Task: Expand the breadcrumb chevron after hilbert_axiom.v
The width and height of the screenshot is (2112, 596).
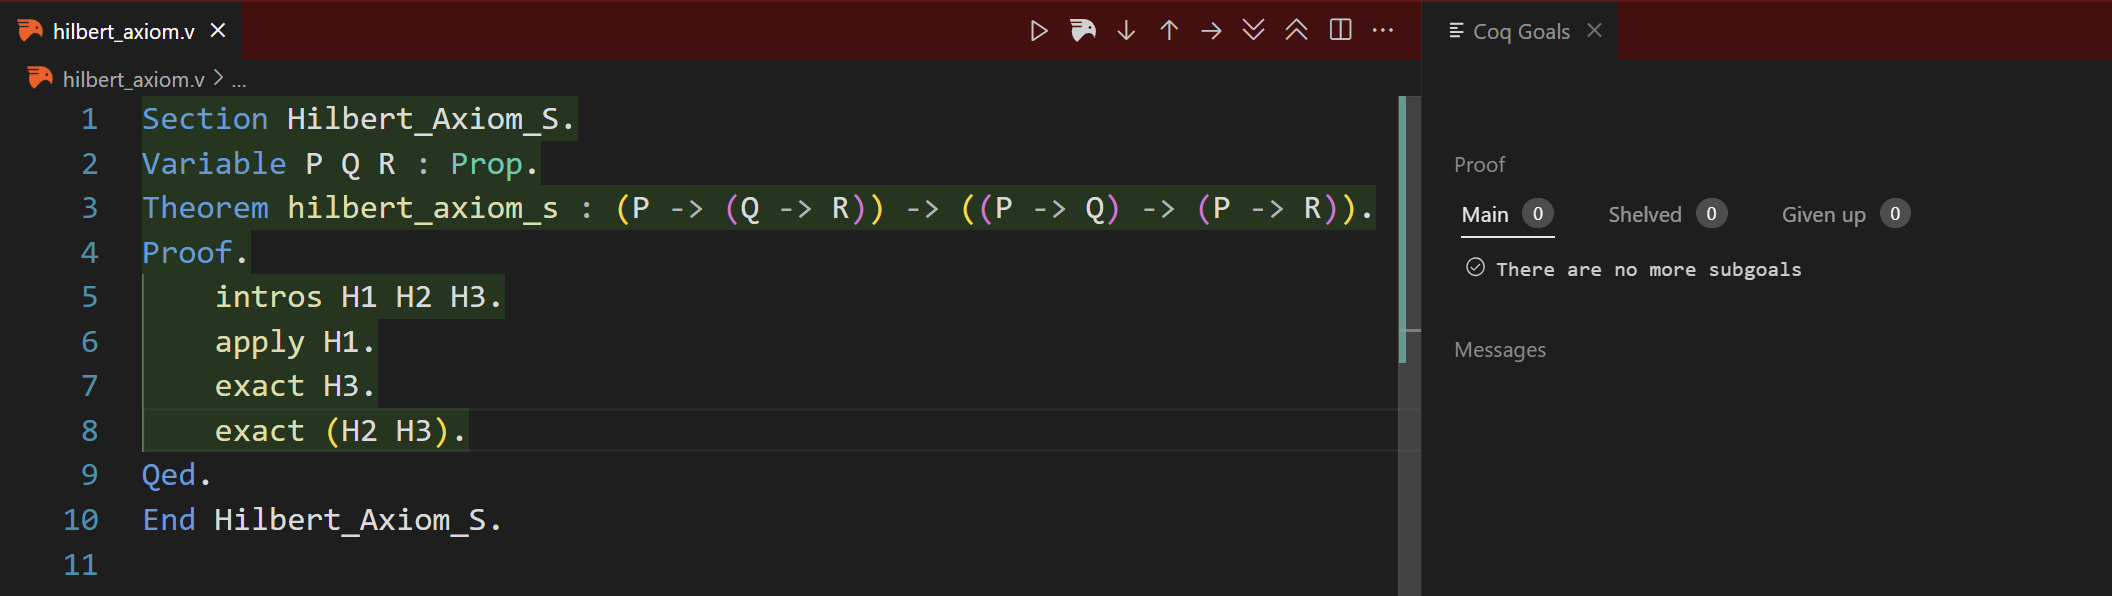Action: click(219, 78)
